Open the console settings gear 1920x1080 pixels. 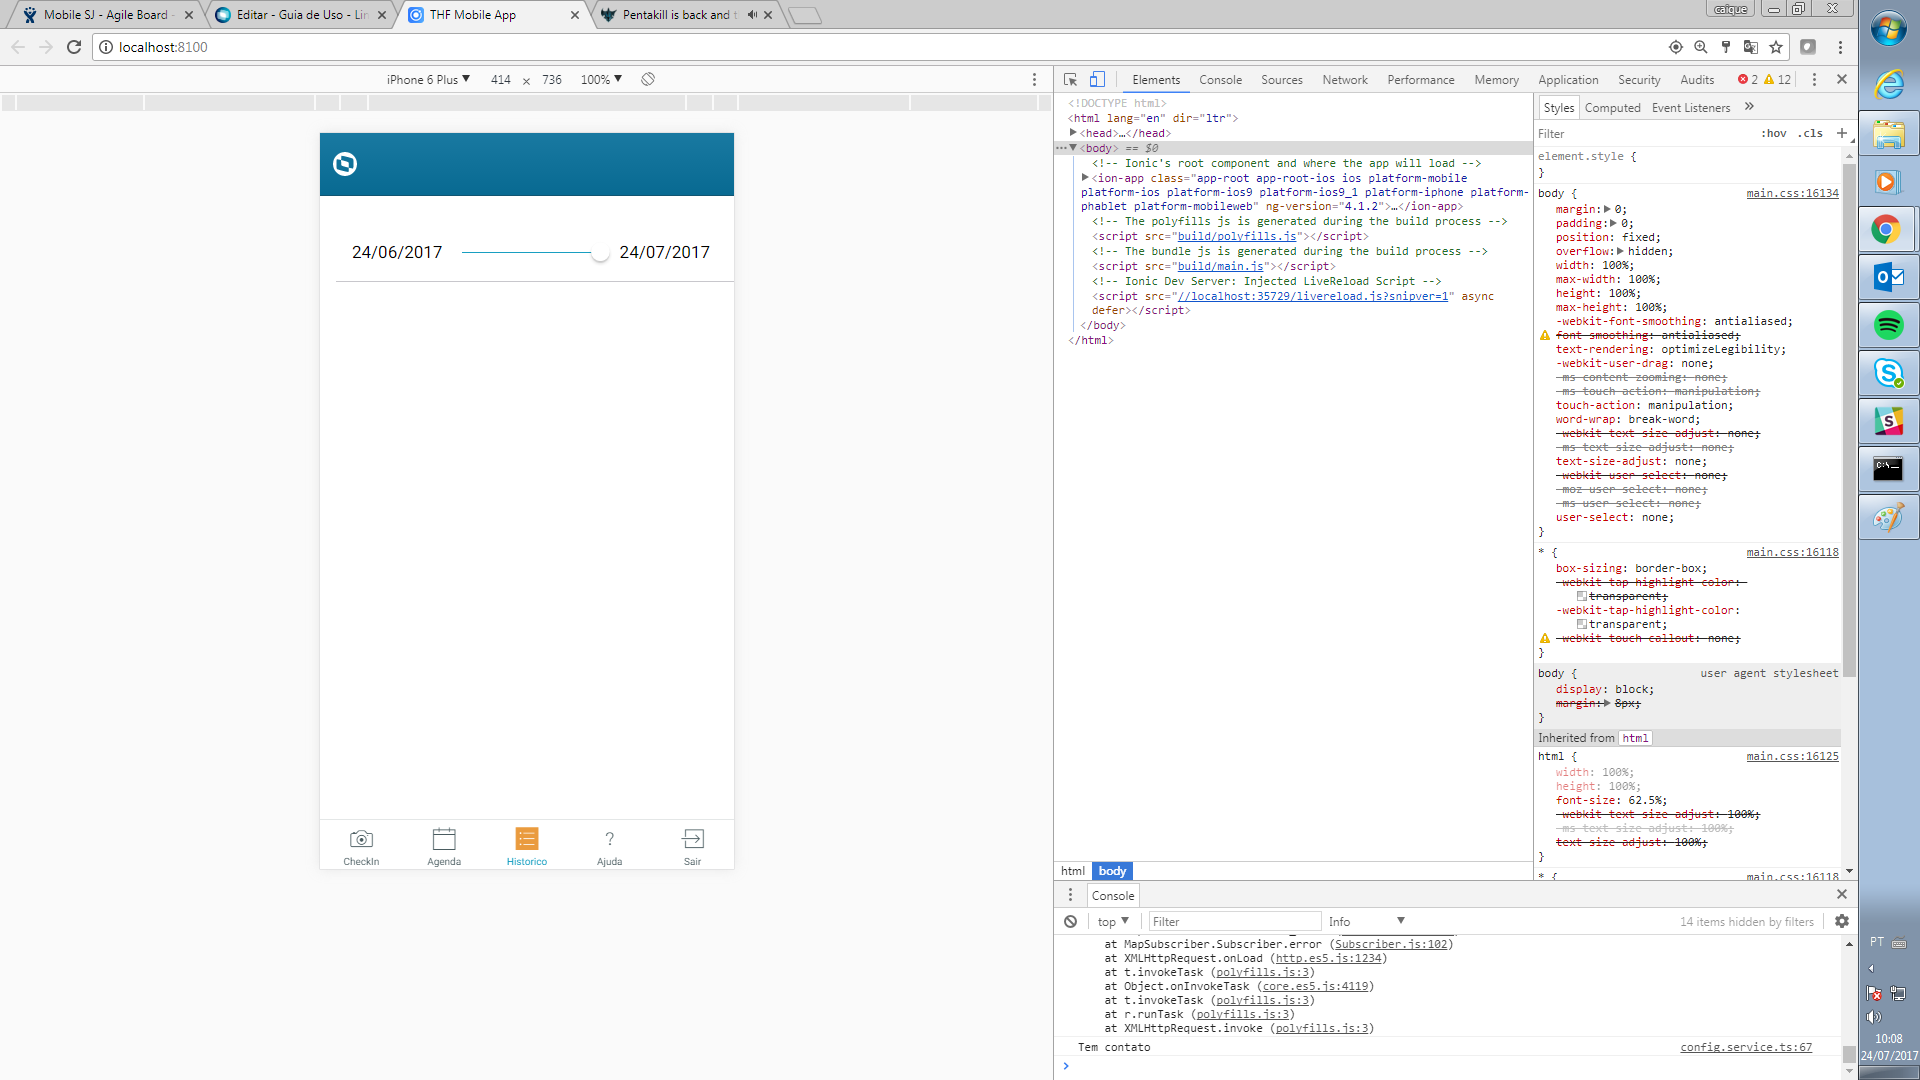pyautogui.click(x=1842, y=921)
